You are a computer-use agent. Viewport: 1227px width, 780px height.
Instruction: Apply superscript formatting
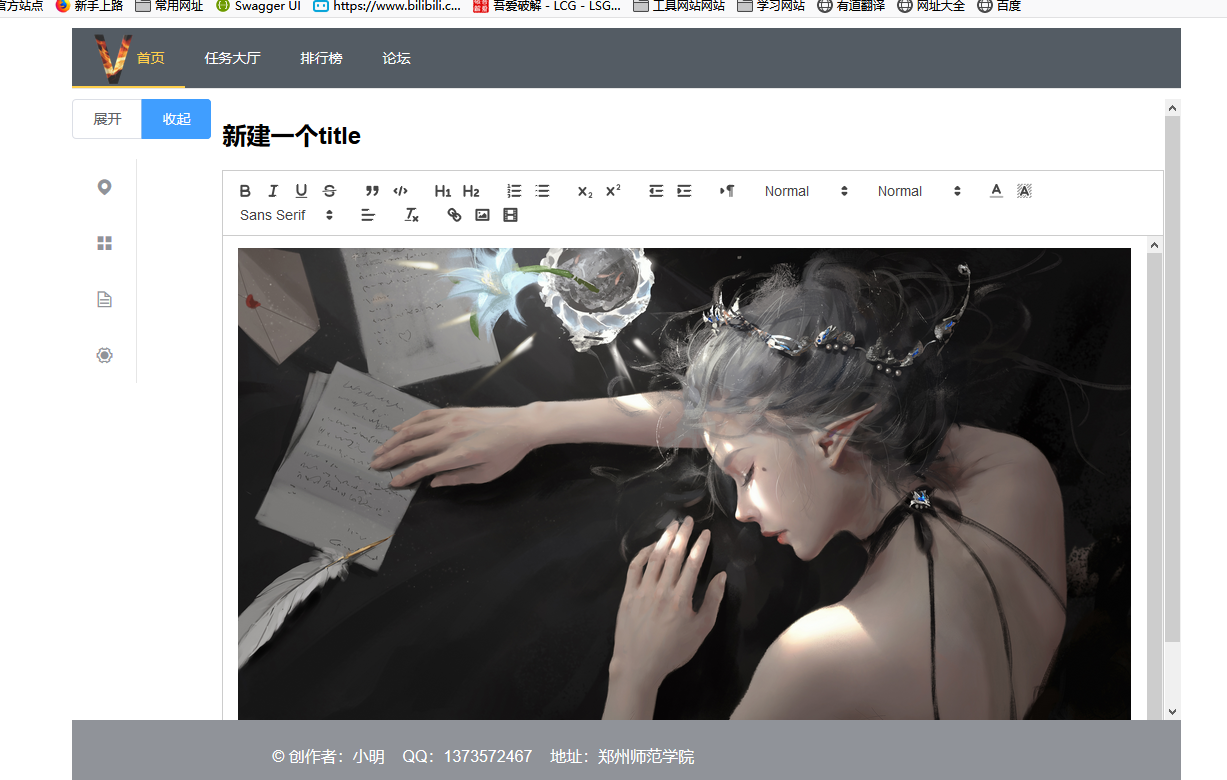[613, 191]
